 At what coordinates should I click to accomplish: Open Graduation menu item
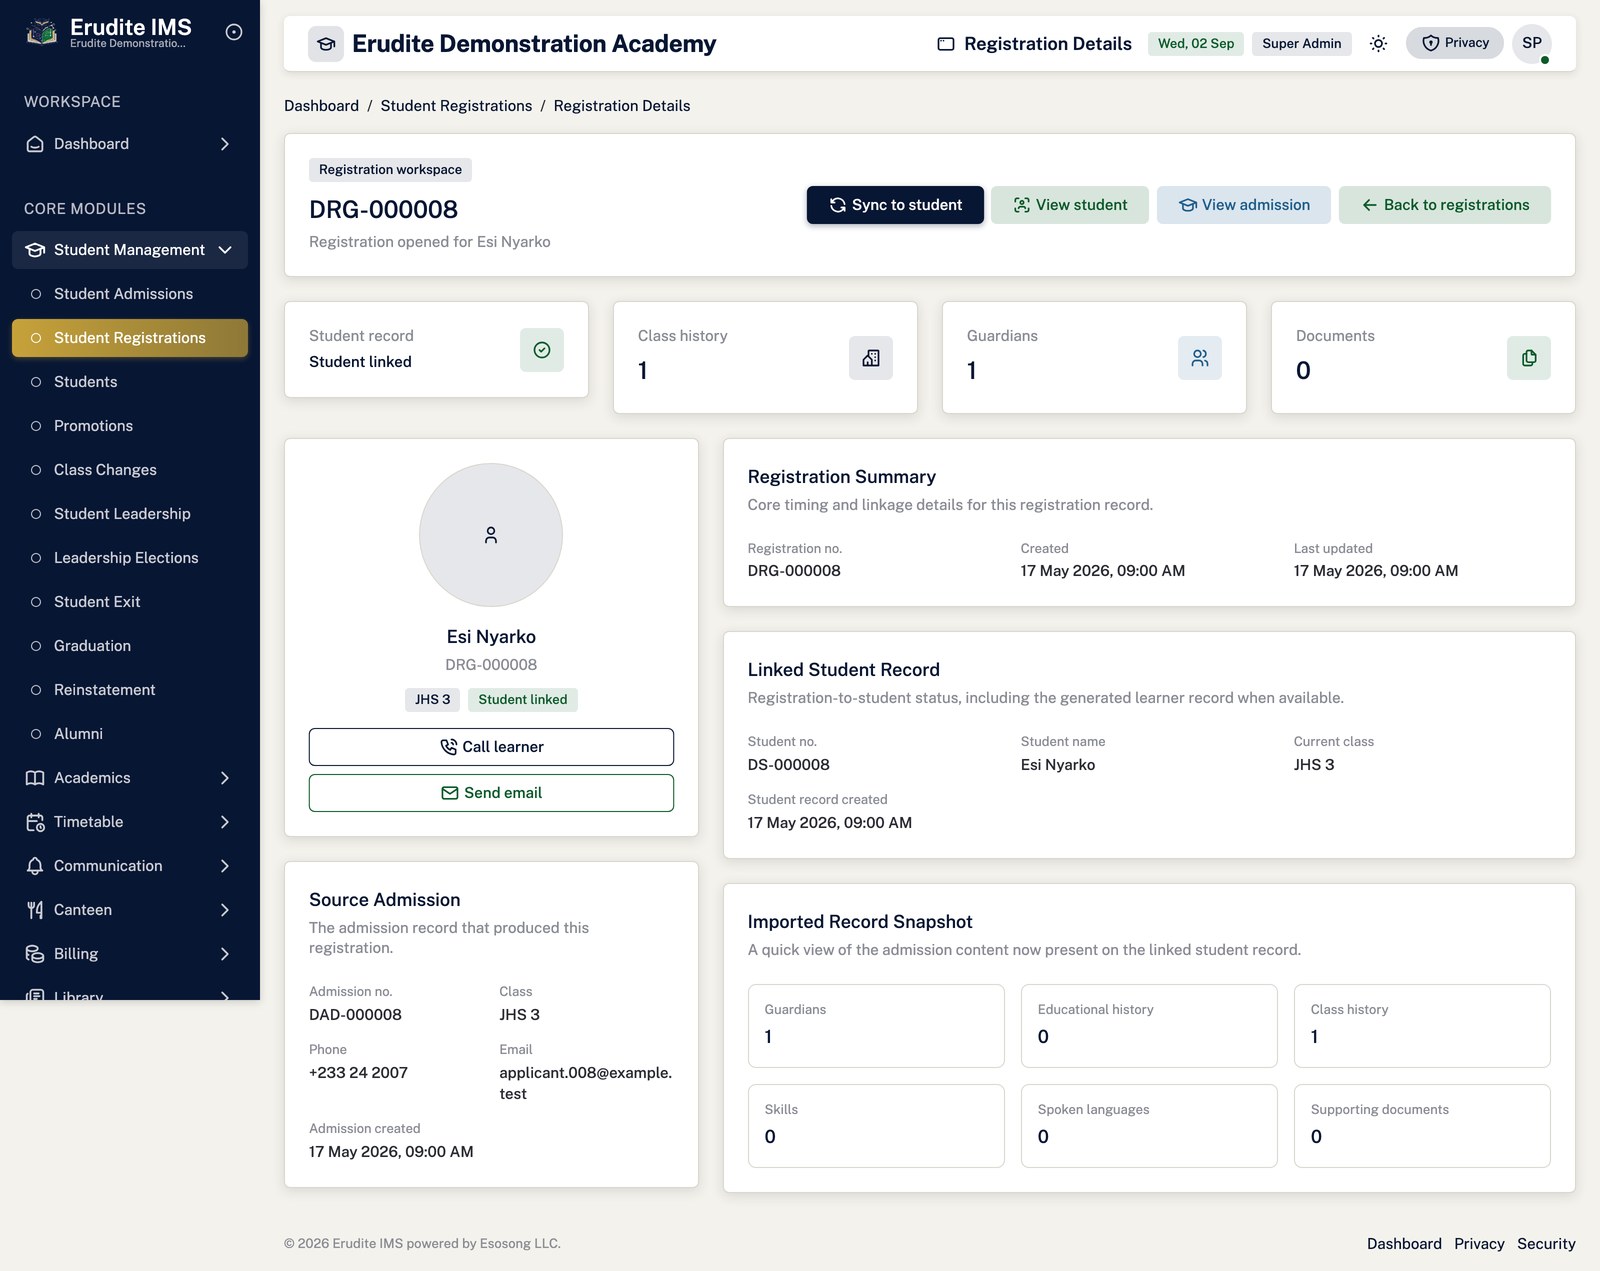130,646
